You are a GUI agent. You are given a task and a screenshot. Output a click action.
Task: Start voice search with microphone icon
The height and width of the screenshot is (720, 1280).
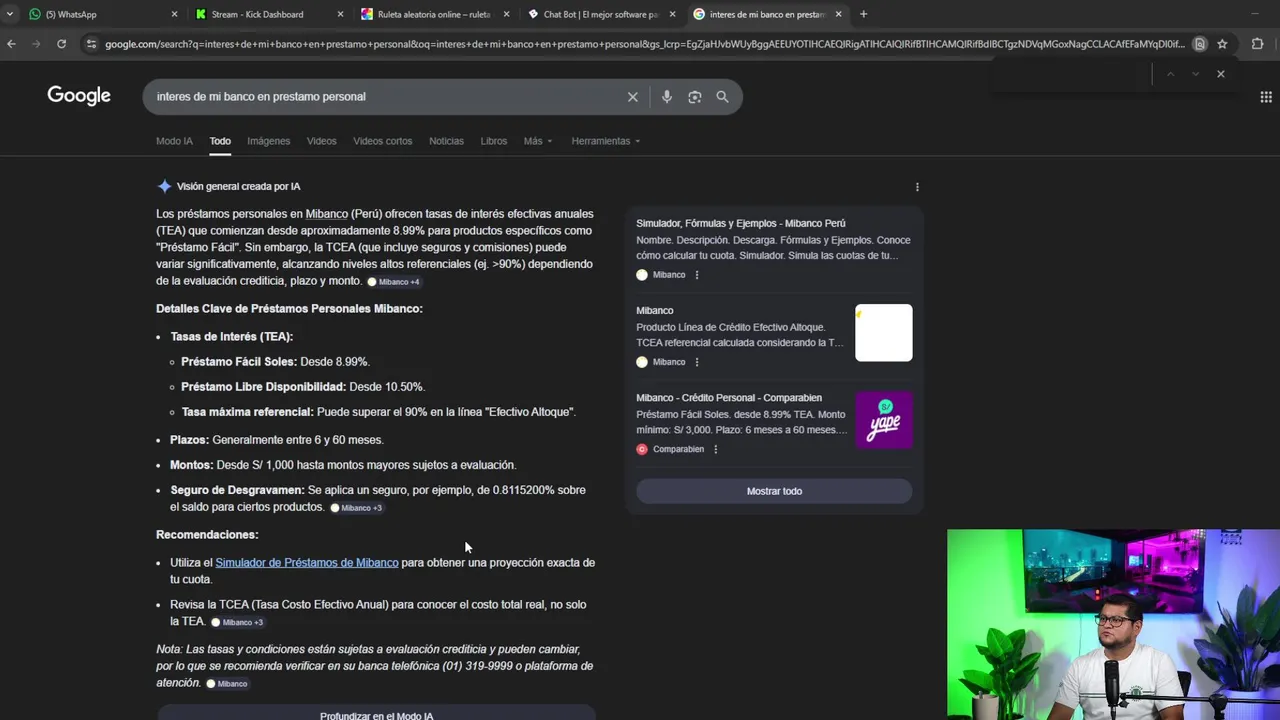pos(666,97)
